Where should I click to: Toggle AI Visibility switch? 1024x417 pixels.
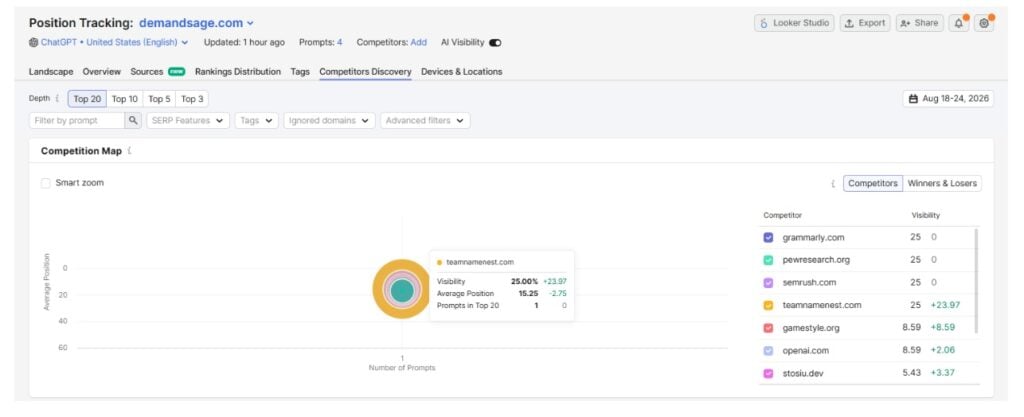[x=495, y=42]
